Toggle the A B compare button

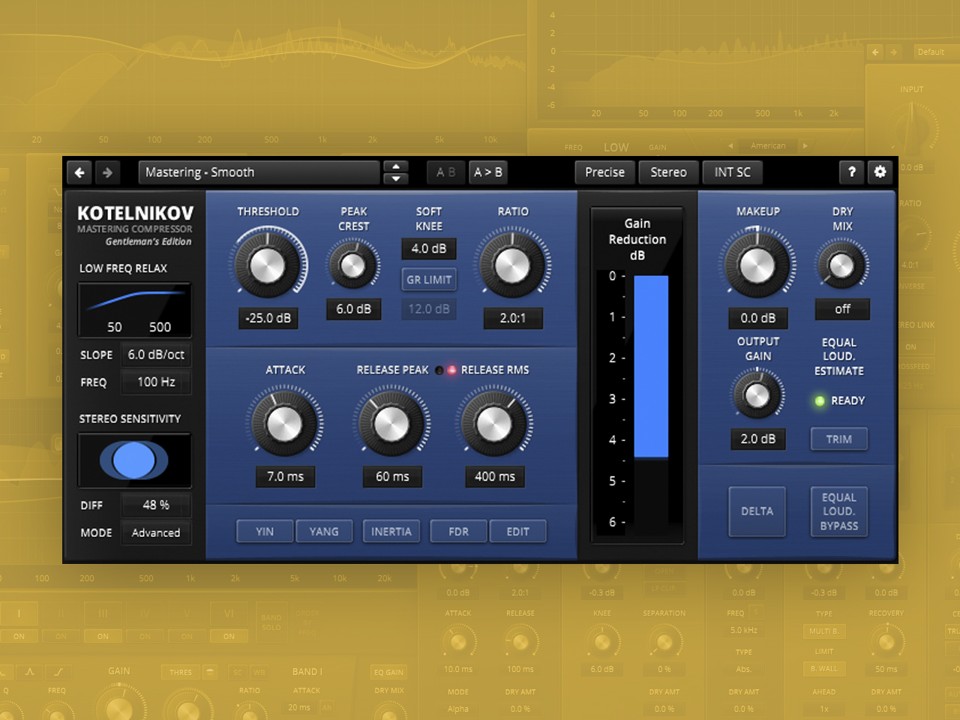tap(446, 173)
